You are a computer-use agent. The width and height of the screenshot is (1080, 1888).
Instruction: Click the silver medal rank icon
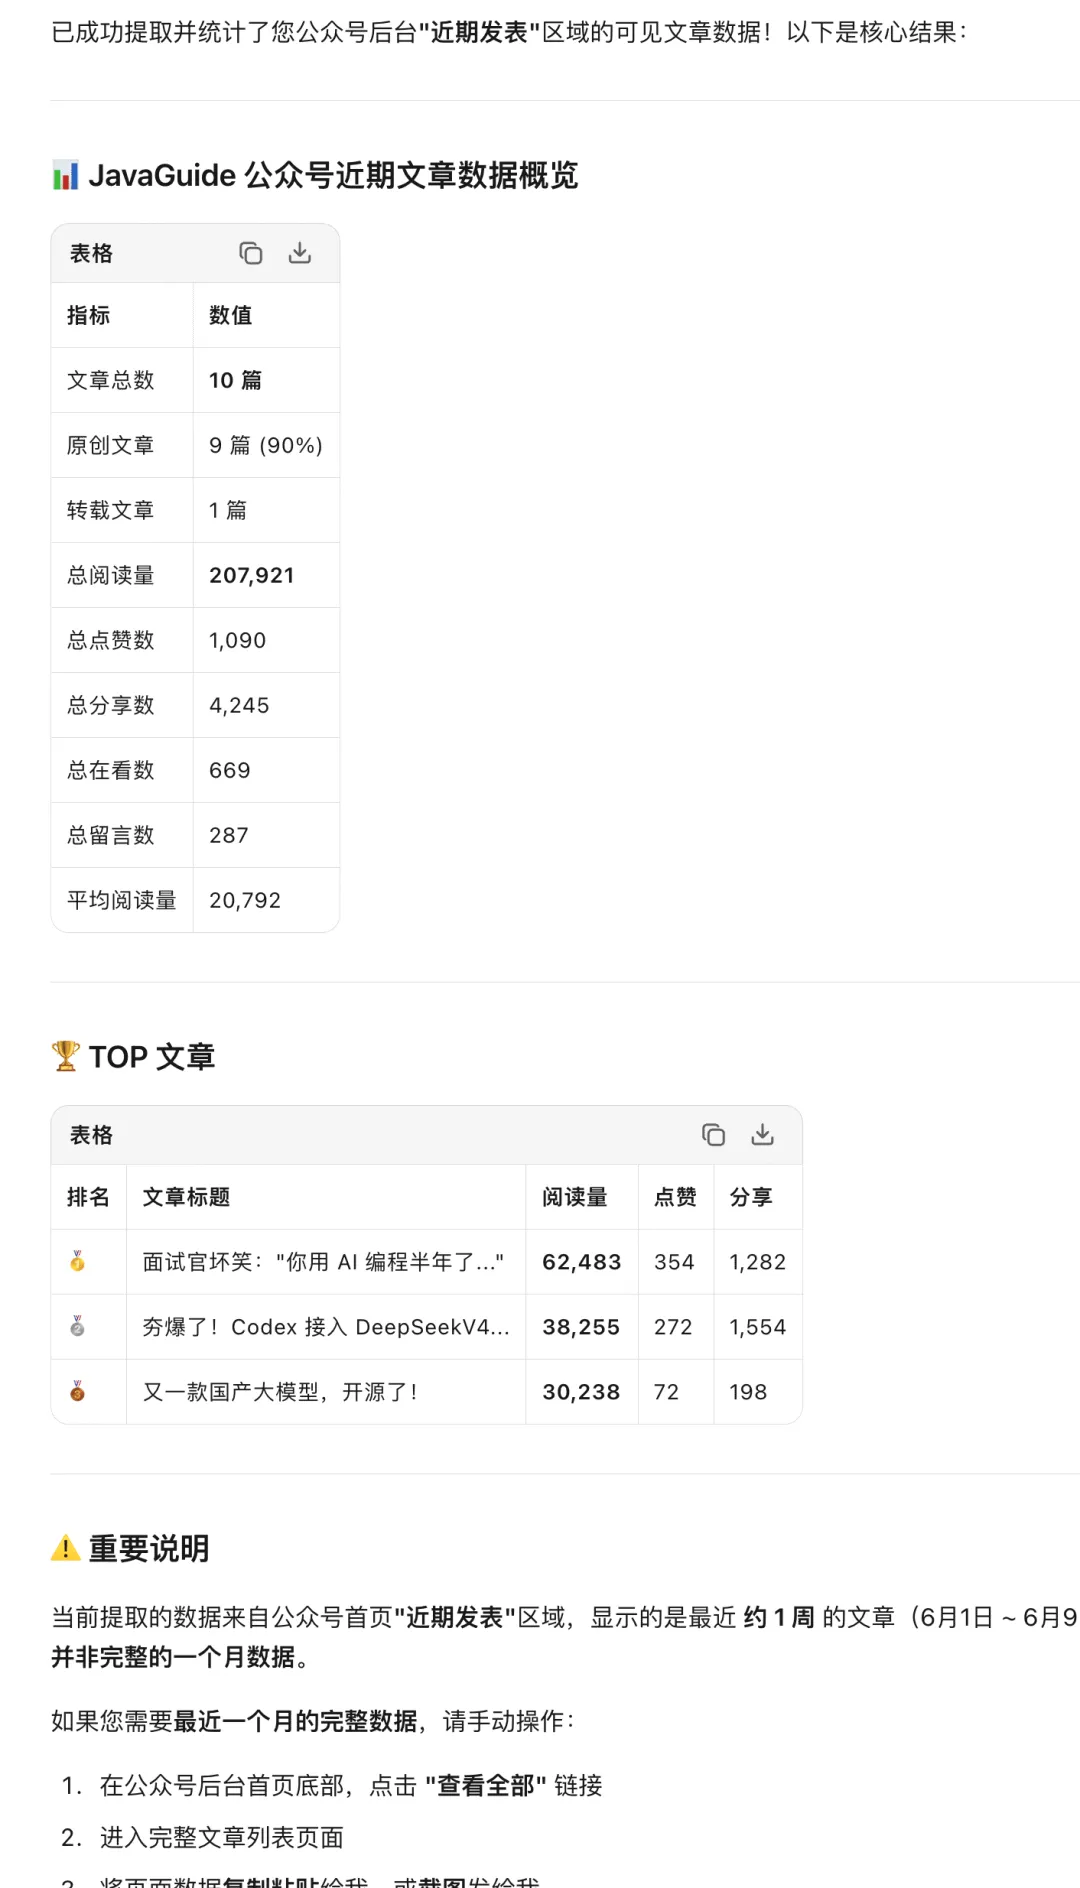77,1327
